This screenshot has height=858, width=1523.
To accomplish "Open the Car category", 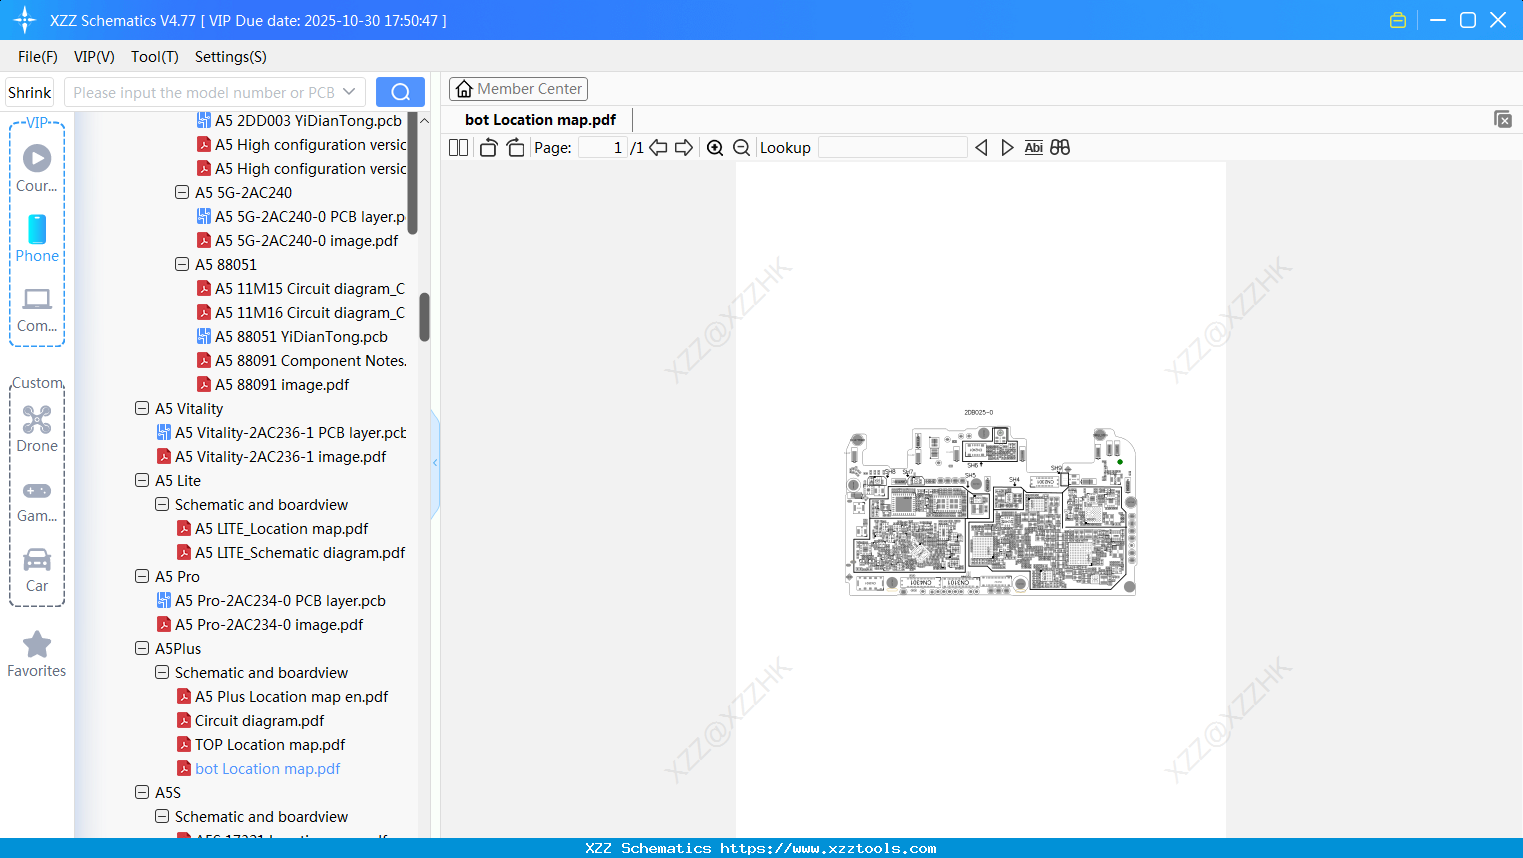I will pyautogui.click(x=37, y=569).
